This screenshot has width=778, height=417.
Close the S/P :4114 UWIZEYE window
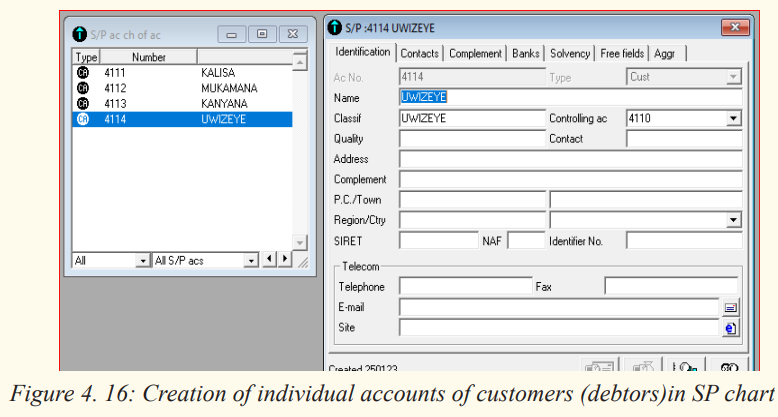point(735,27)
